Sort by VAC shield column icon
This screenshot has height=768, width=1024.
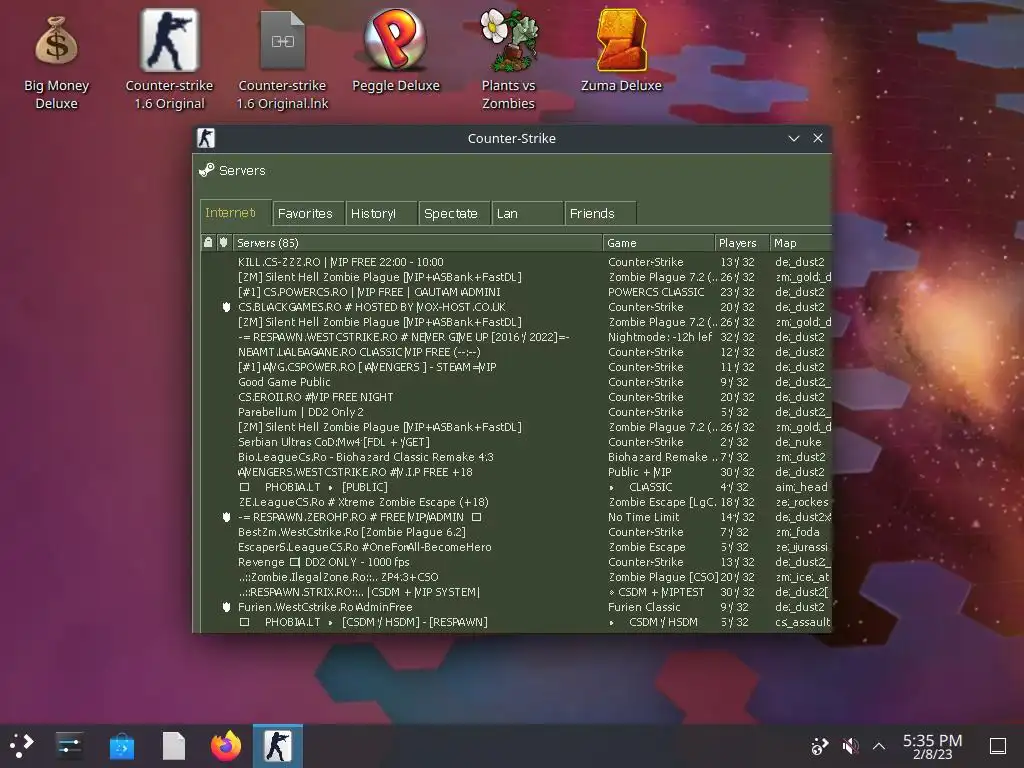pyautogui.click(x=223, y=242)
